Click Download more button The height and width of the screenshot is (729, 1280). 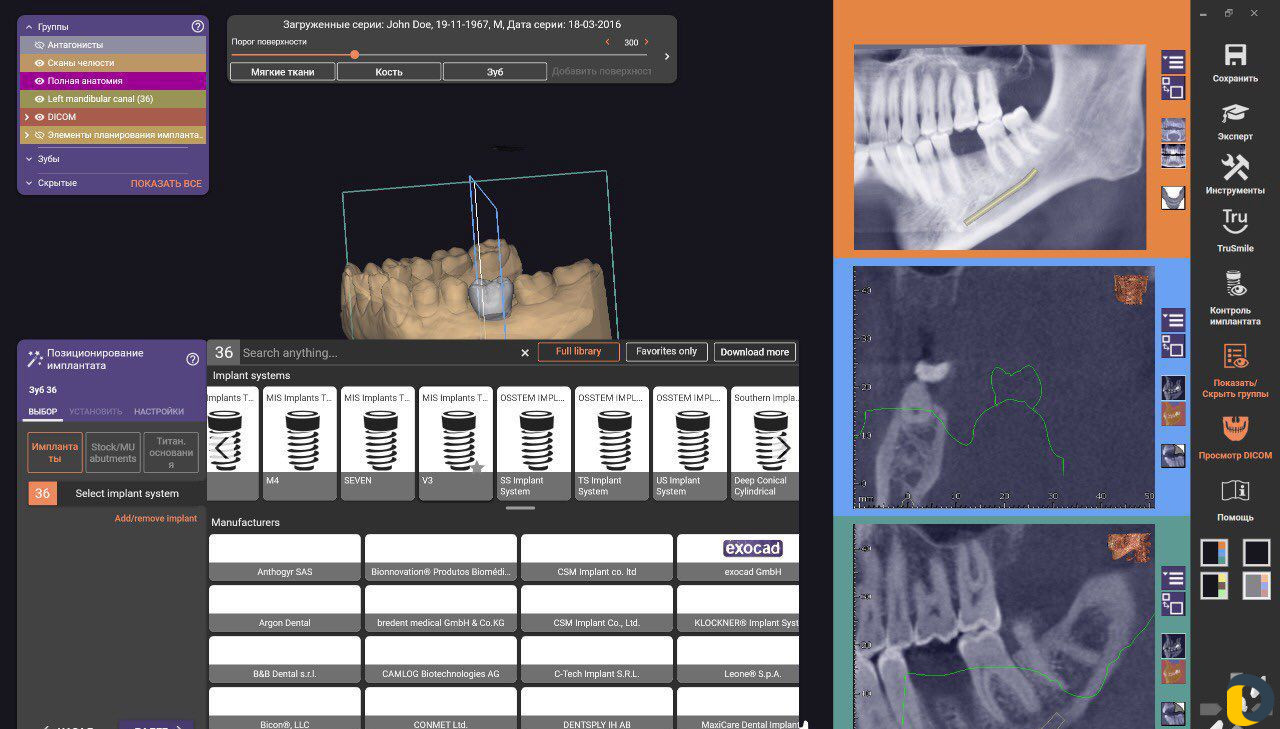[755, 352]
